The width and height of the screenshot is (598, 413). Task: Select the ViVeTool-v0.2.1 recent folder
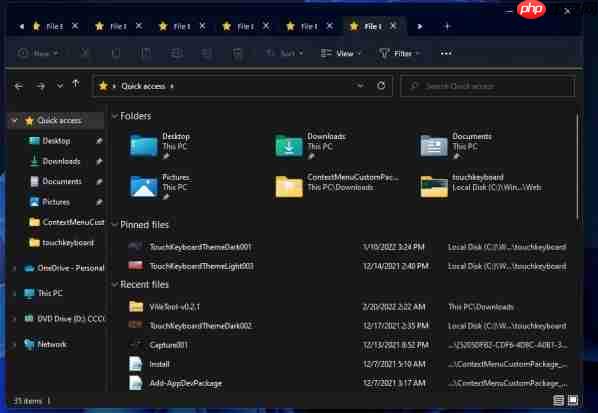click(x=347, y=307)
